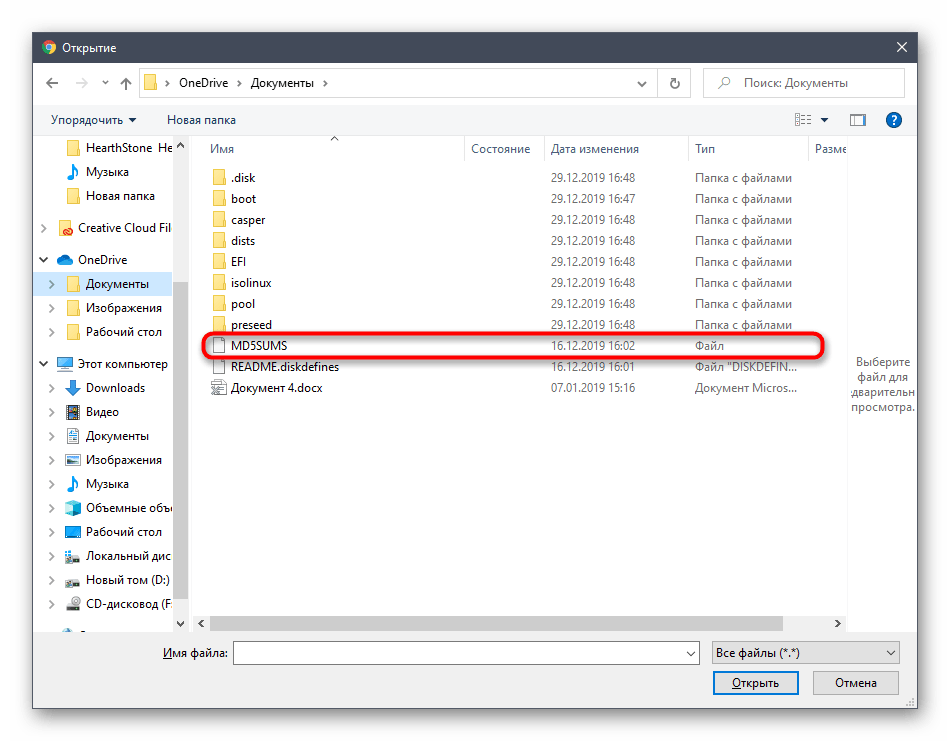
Task: Click the Up one level arrow
Action: click(126, 84)
